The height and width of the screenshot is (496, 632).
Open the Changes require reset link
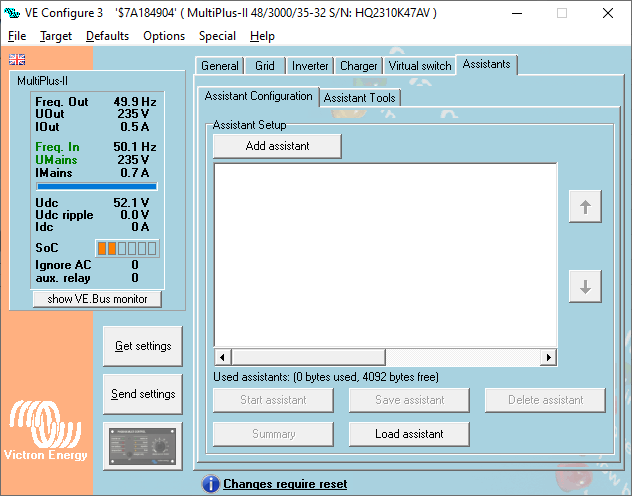click(285, 484)
